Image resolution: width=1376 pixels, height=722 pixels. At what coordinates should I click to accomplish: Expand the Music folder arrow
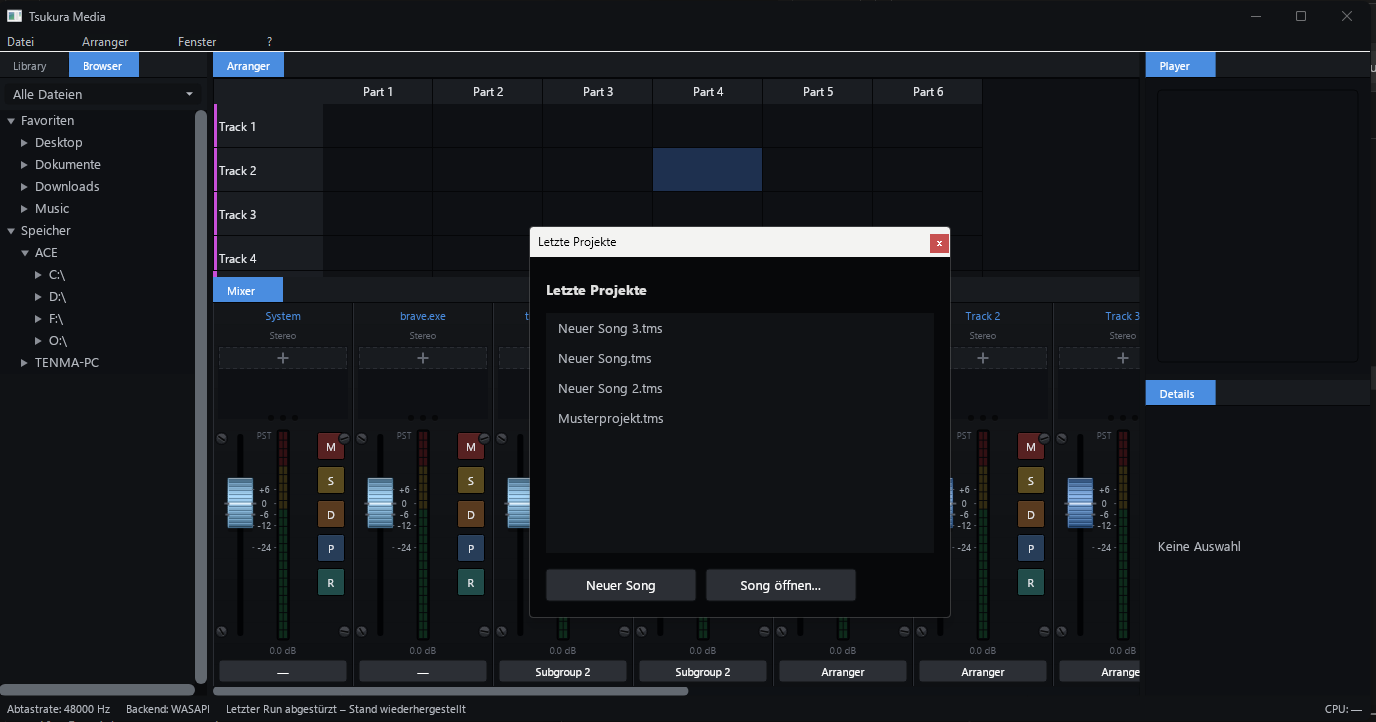25,209
